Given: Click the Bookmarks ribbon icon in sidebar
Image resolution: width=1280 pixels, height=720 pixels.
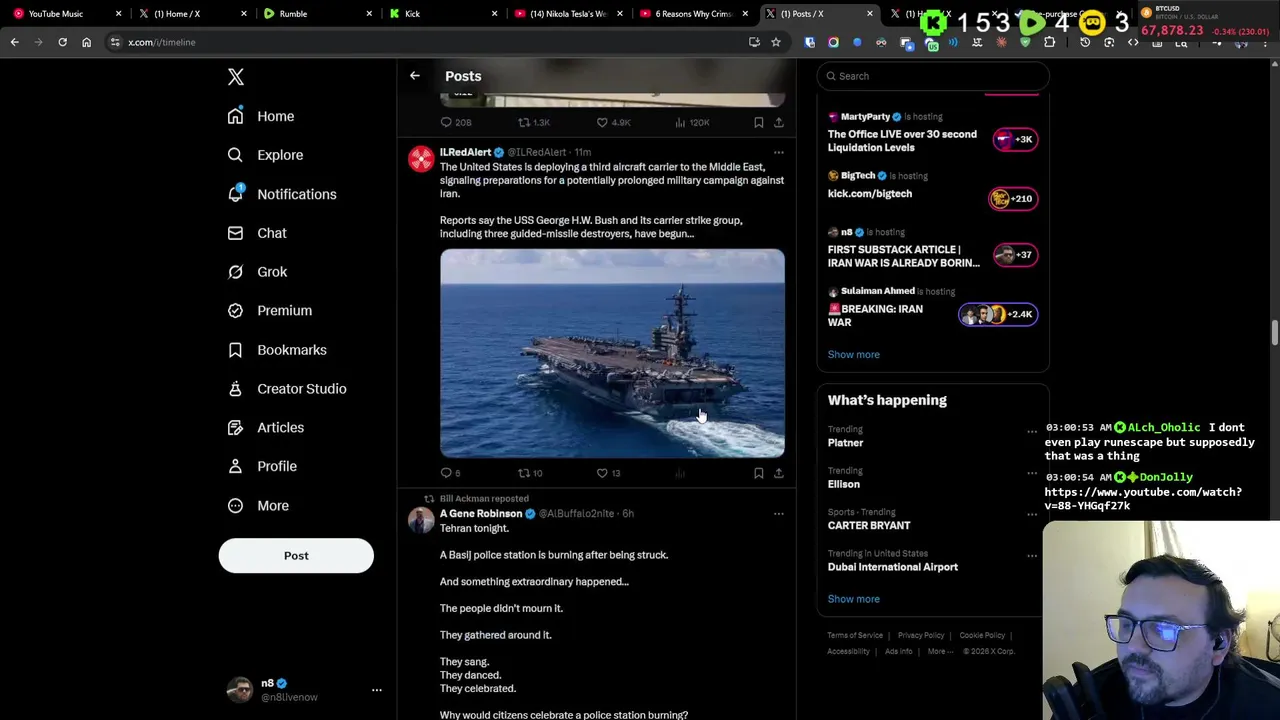Looking at the screenshot, I should click(x=235, y=350).
